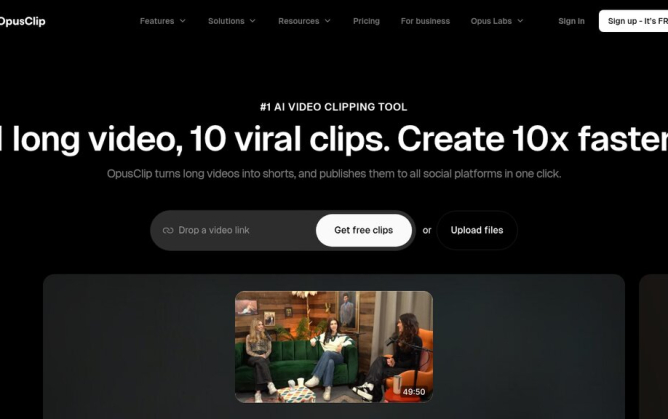This screenshot has width=668, height=419.
Task: Expand the Resources chevron arrow
Action: coord(328,21)
